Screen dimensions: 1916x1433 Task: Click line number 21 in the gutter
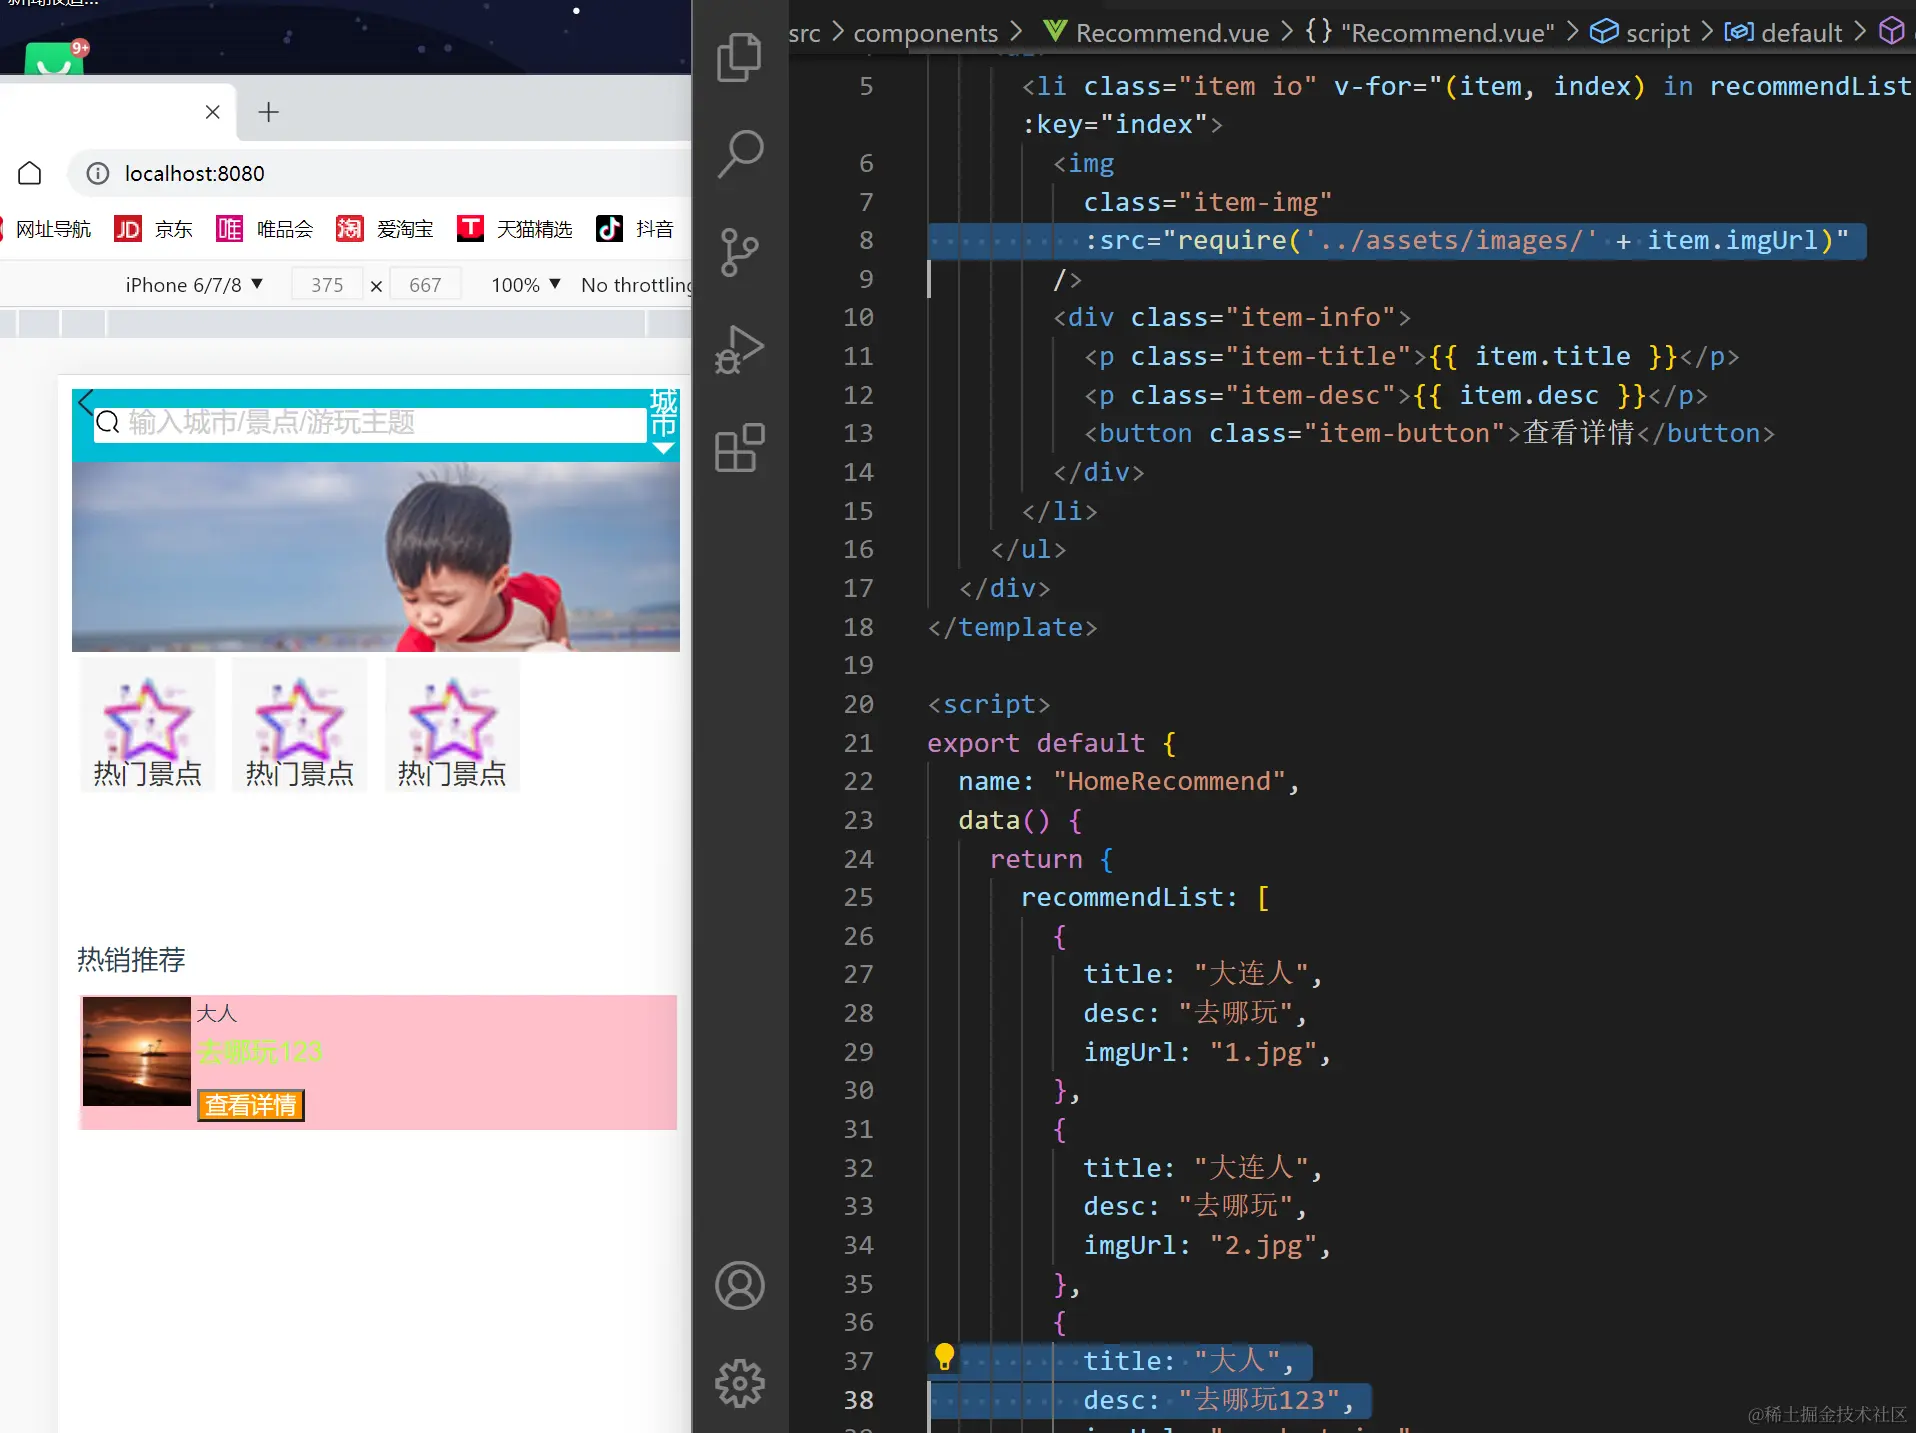[x=858, y=744]
